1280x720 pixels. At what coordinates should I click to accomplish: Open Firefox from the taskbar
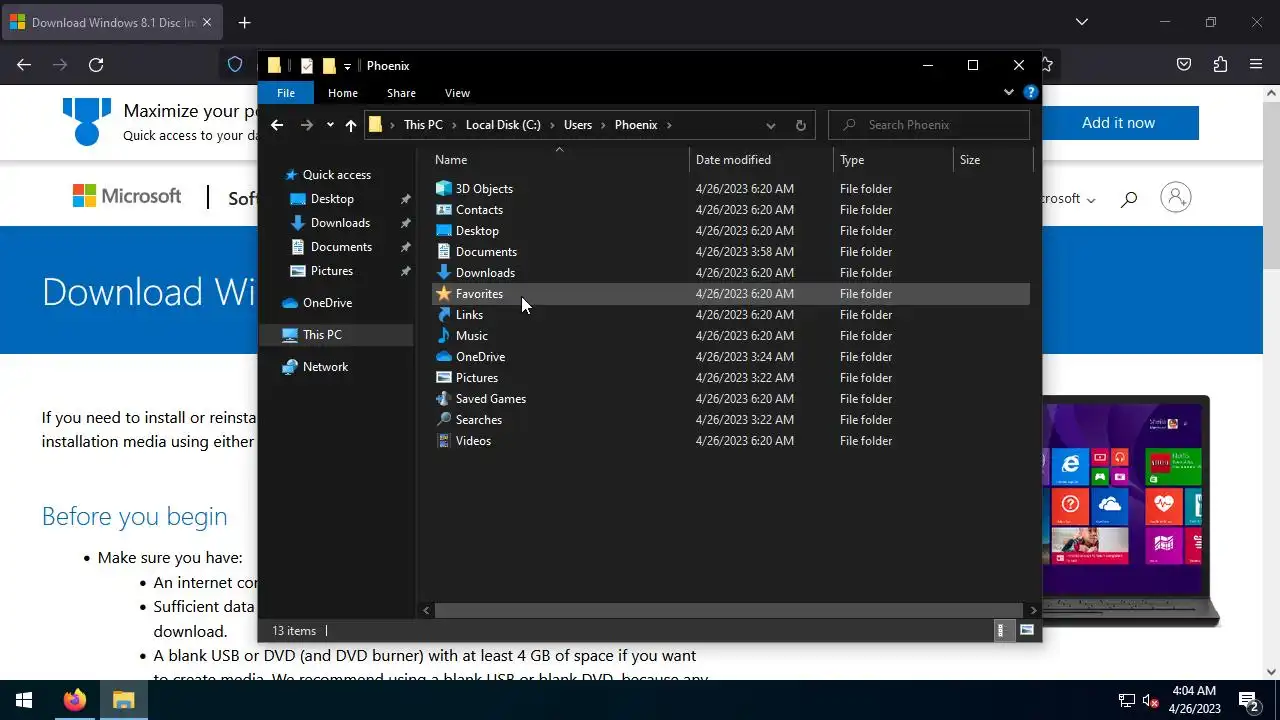[75, 700]
